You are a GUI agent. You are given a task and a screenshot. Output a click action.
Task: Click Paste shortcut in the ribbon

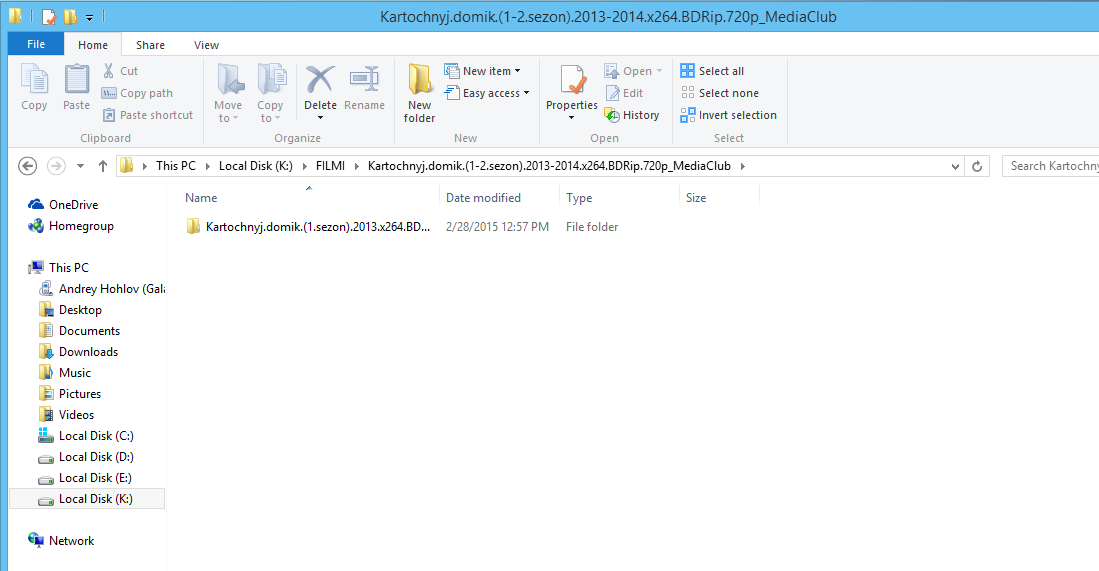(148, 115)
